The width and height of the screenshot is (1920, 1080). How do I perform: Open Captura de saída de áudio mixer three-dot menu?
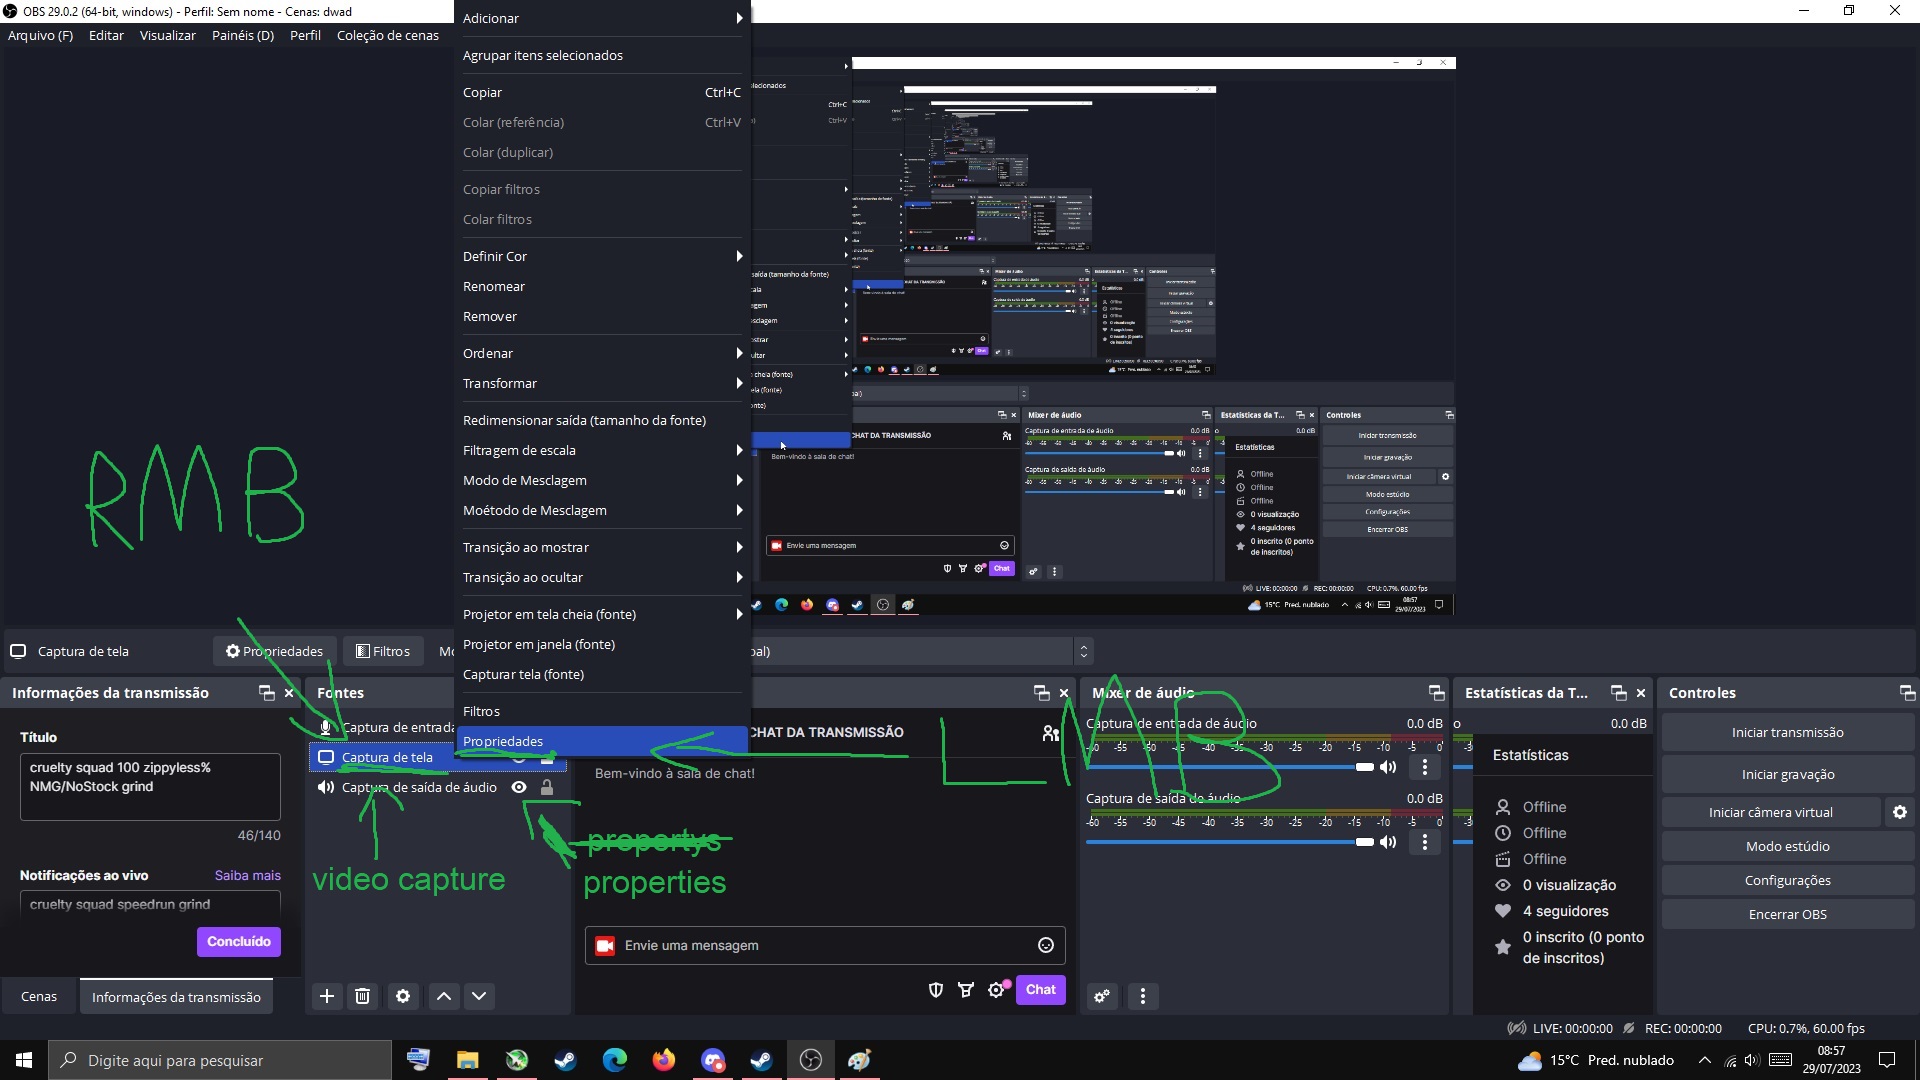click(1425, 842)
